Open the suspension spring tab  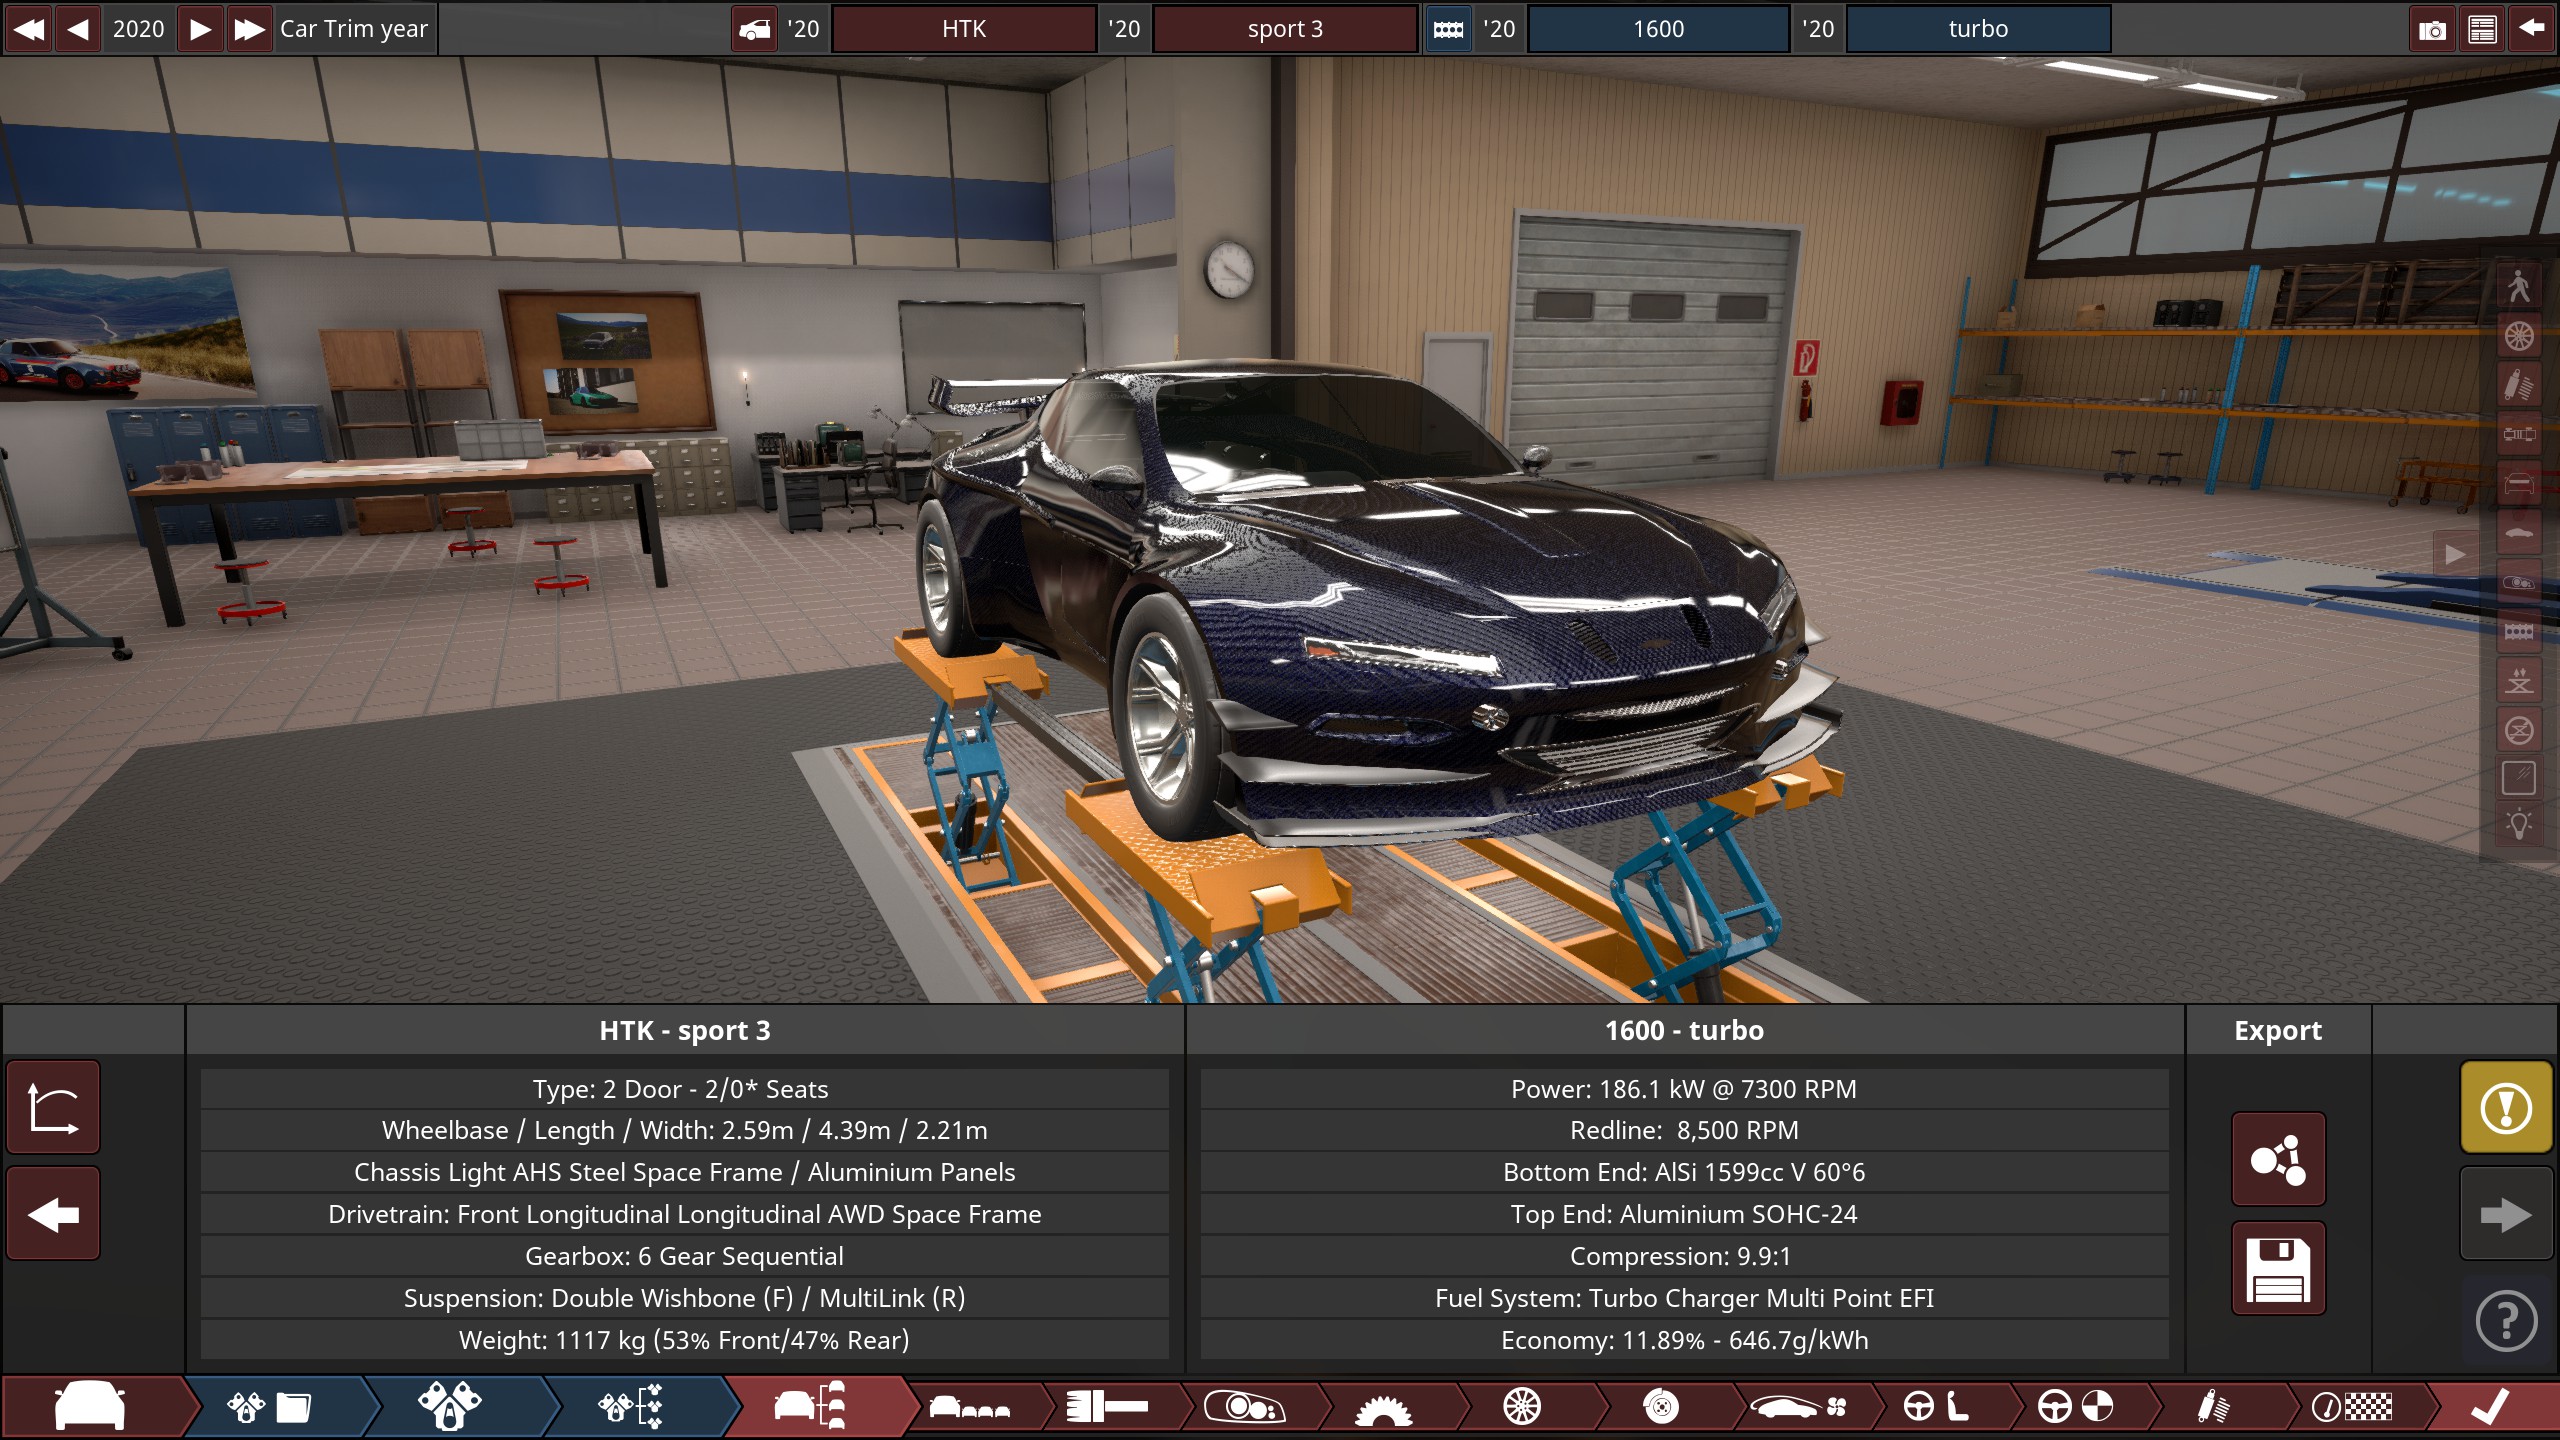pos(2214,1408)
